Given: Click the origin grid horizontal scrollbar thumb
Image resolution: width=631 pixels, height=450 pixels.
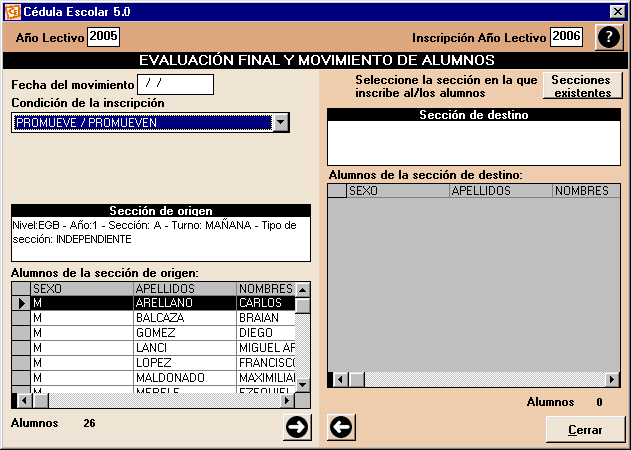Looking at the screenshot, I should click(x=40, y=400).
